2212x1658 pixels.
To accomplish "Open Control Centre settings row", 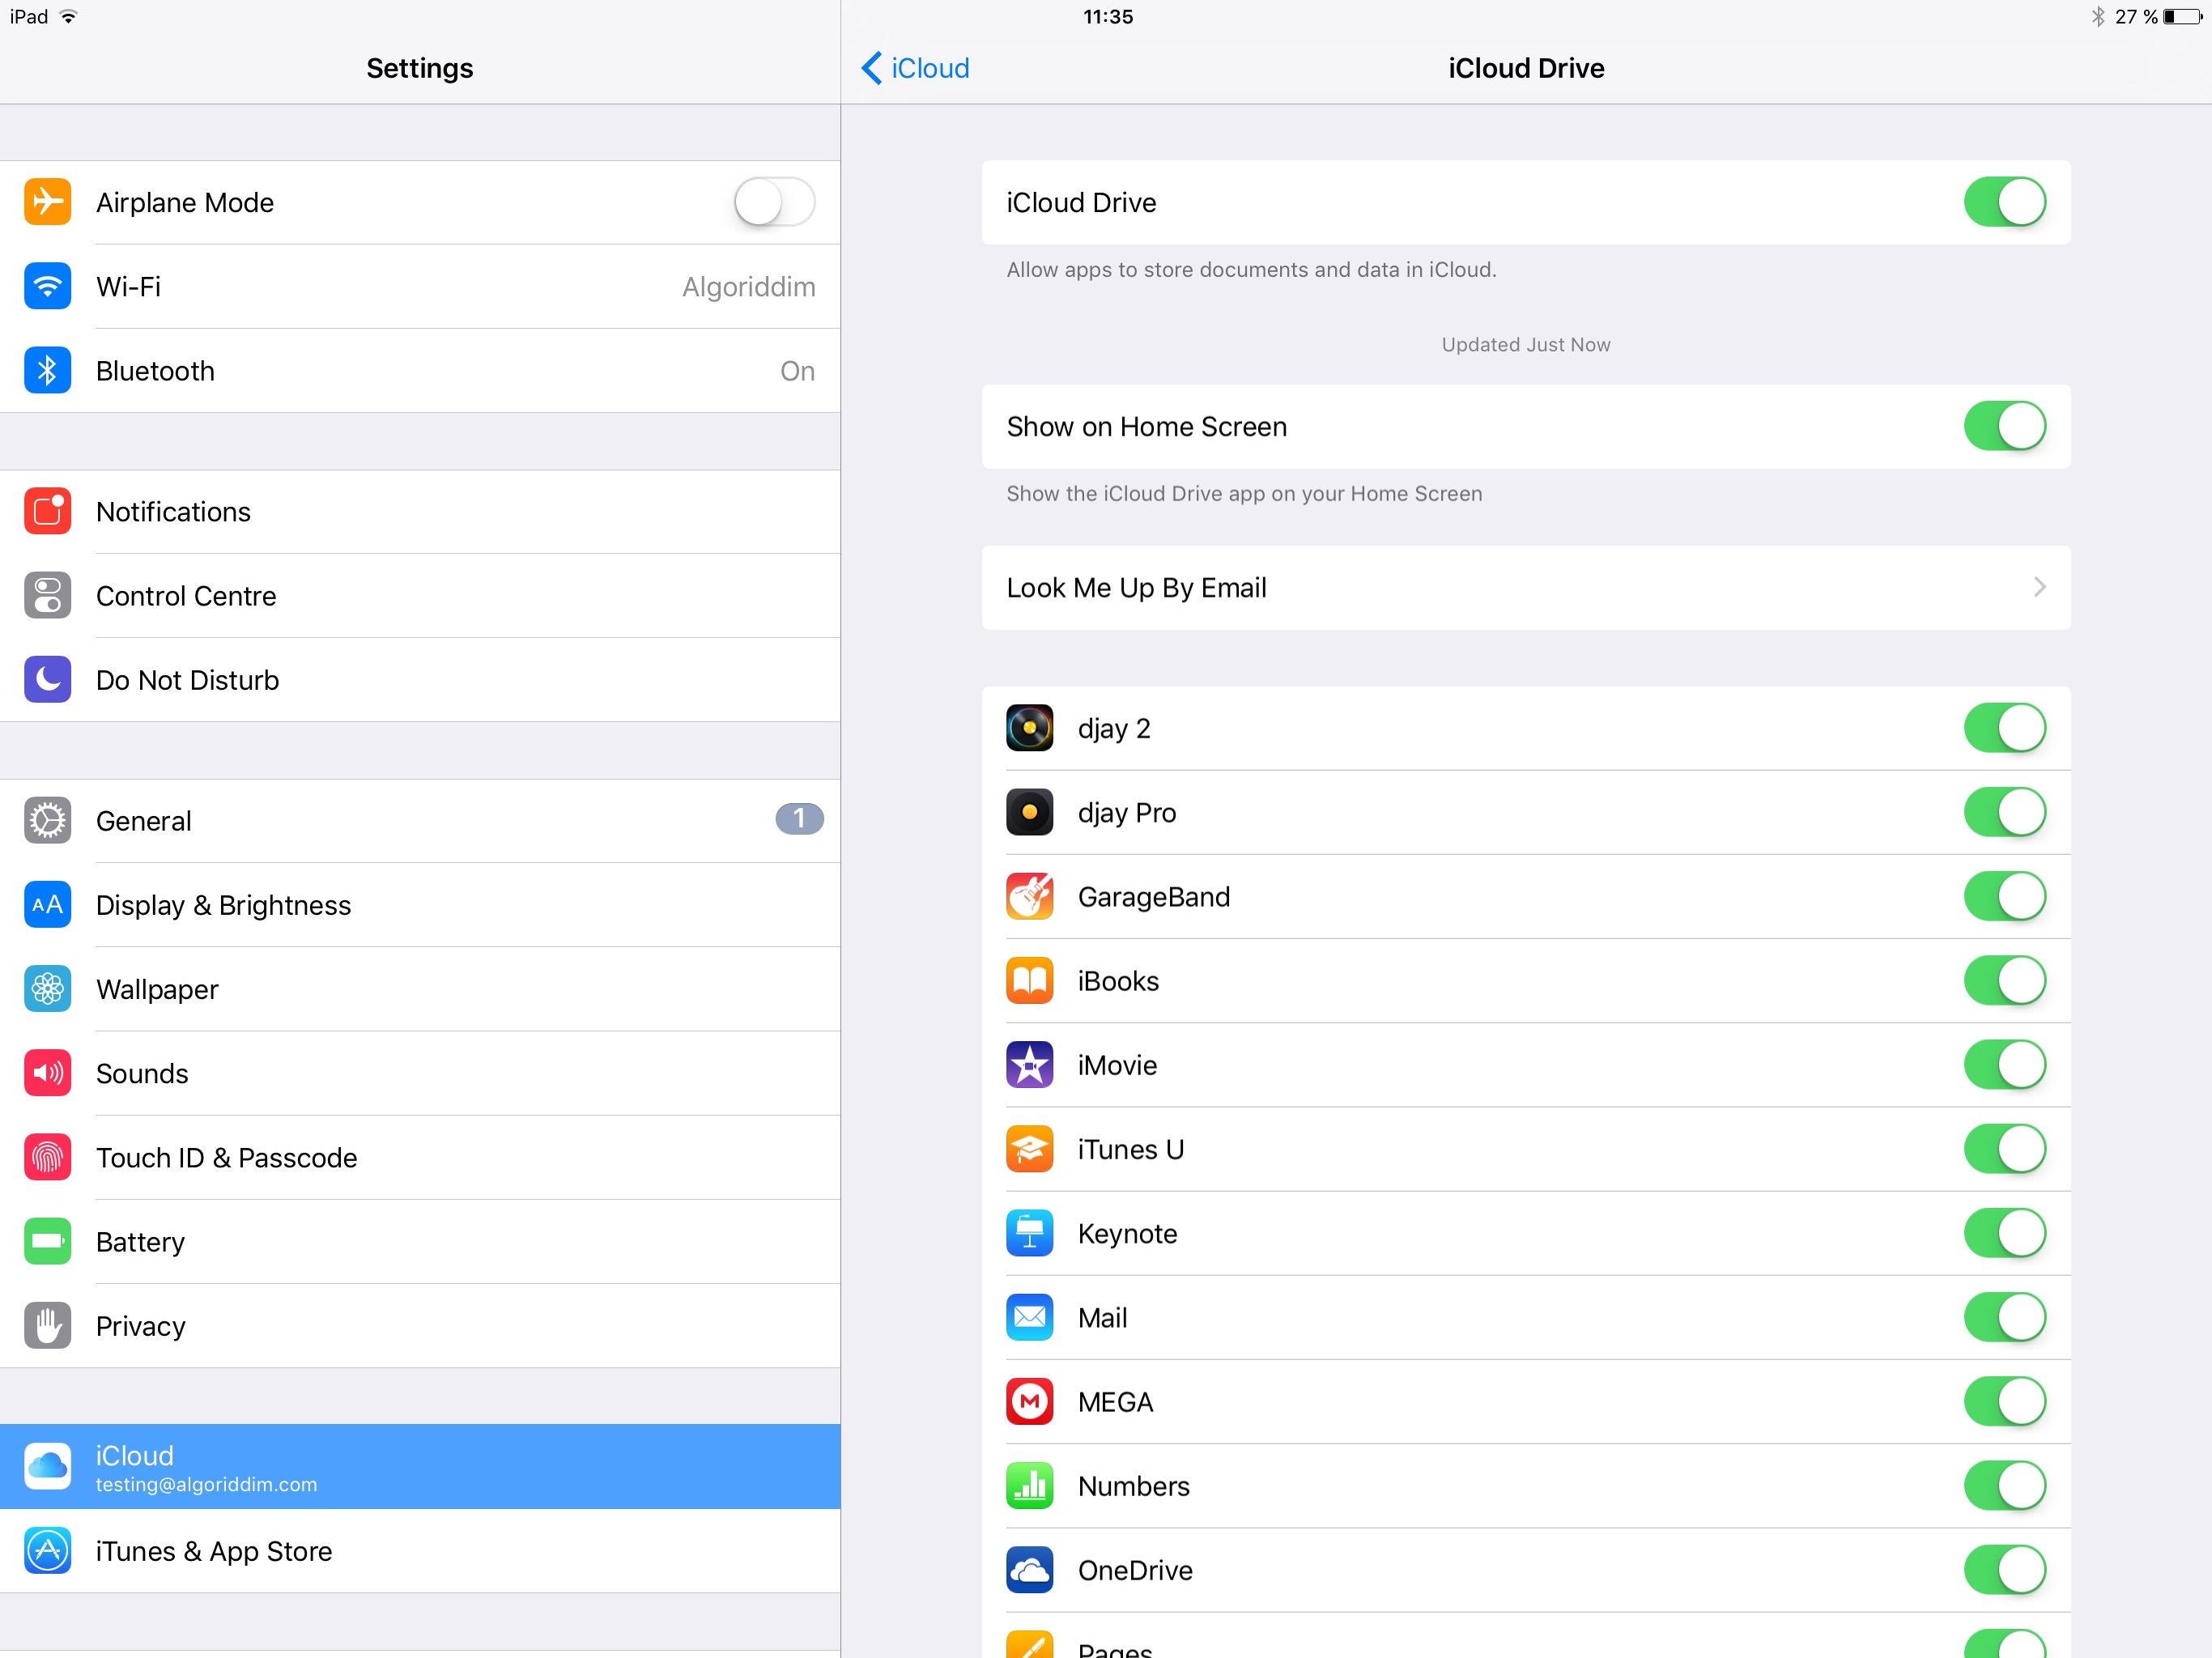I will pos(420,595).
